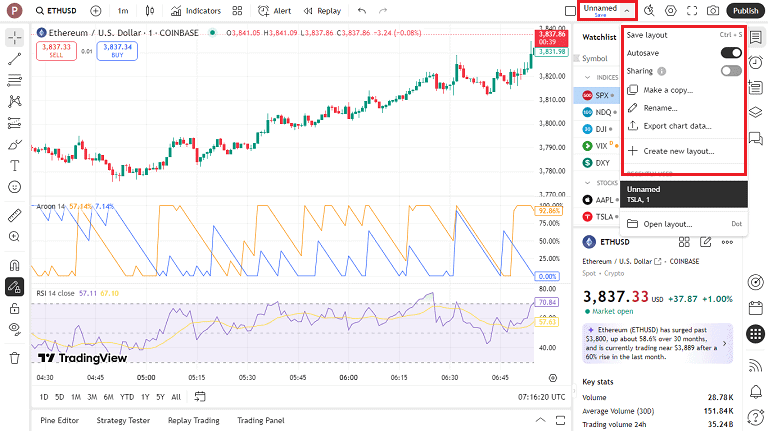Select the Unnamed TSLA recent layout
768x431 pixels.
tap(684, 194)
